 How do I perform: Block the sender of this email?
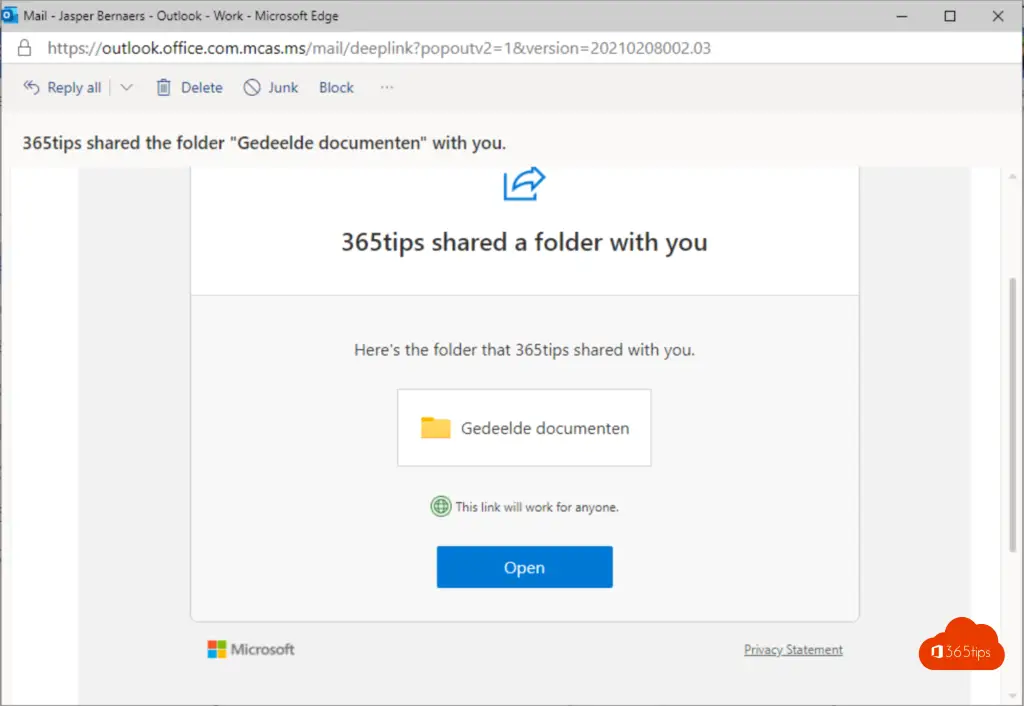tap(336, 88)
